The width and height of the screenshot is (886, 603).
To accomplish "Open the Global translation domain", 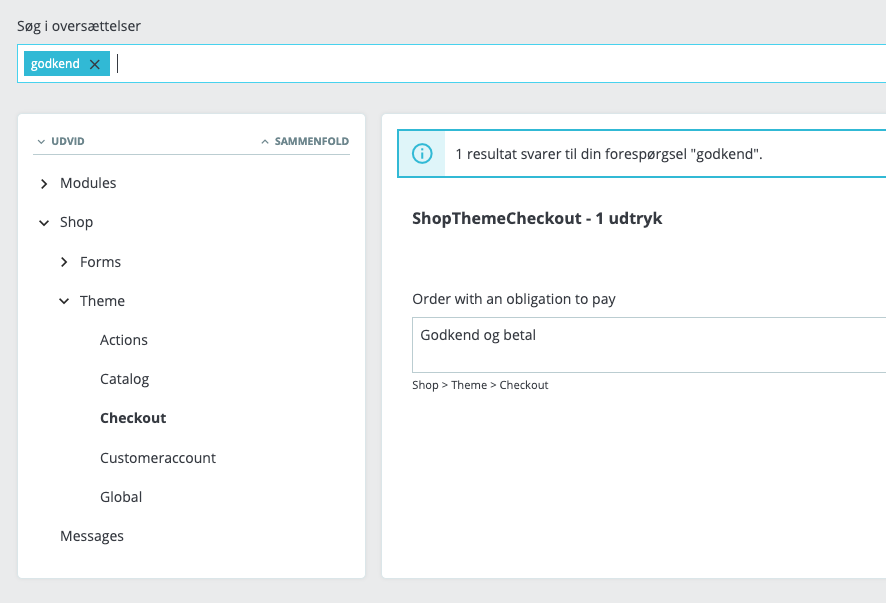I will click(x=121, y=497).
